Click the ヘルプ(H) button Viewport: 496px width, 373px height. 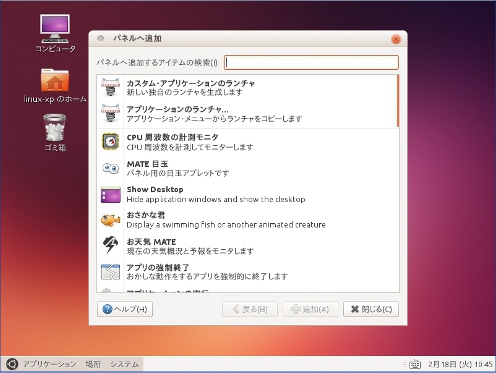coord(125,309)
